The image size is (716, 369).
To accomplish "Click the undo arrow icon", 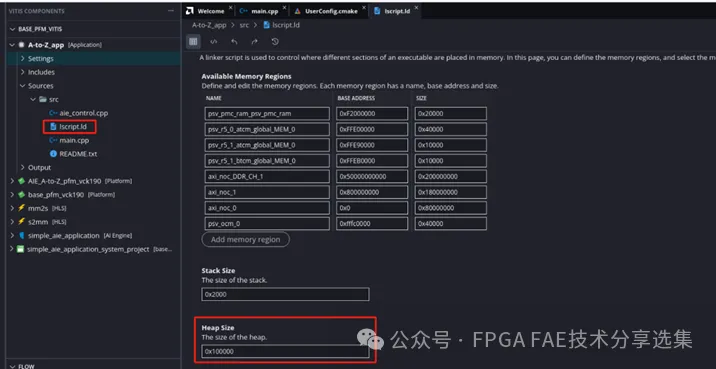I will point(234,42).
